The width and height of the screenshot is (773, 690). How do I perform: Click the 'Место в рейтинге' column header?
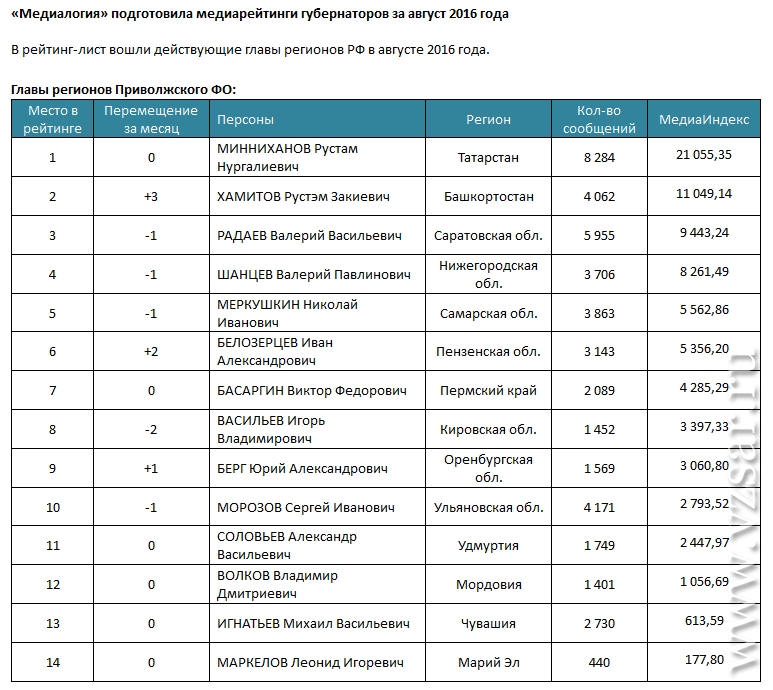pyautogui.click(x=52, y=119)
